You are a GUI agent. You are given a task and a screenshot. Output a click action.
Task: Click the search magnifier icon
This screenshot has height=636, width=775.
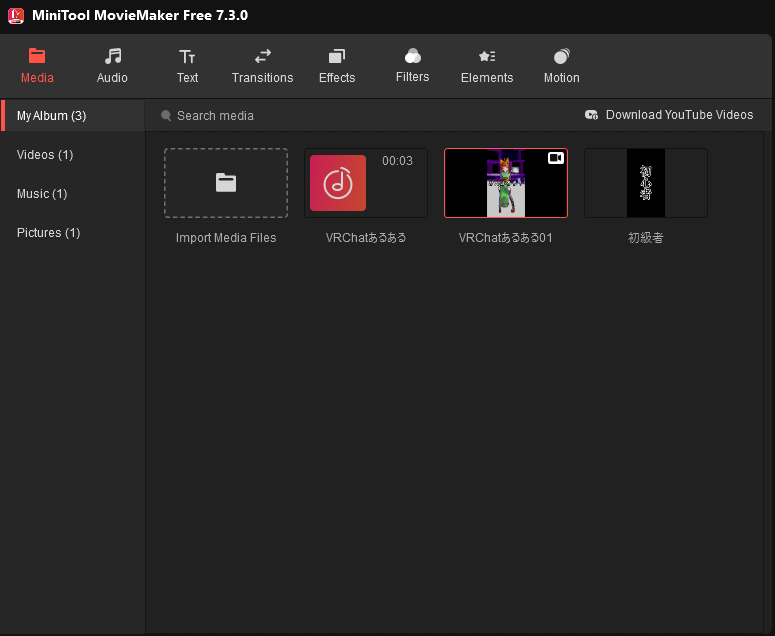click(166, 116)
